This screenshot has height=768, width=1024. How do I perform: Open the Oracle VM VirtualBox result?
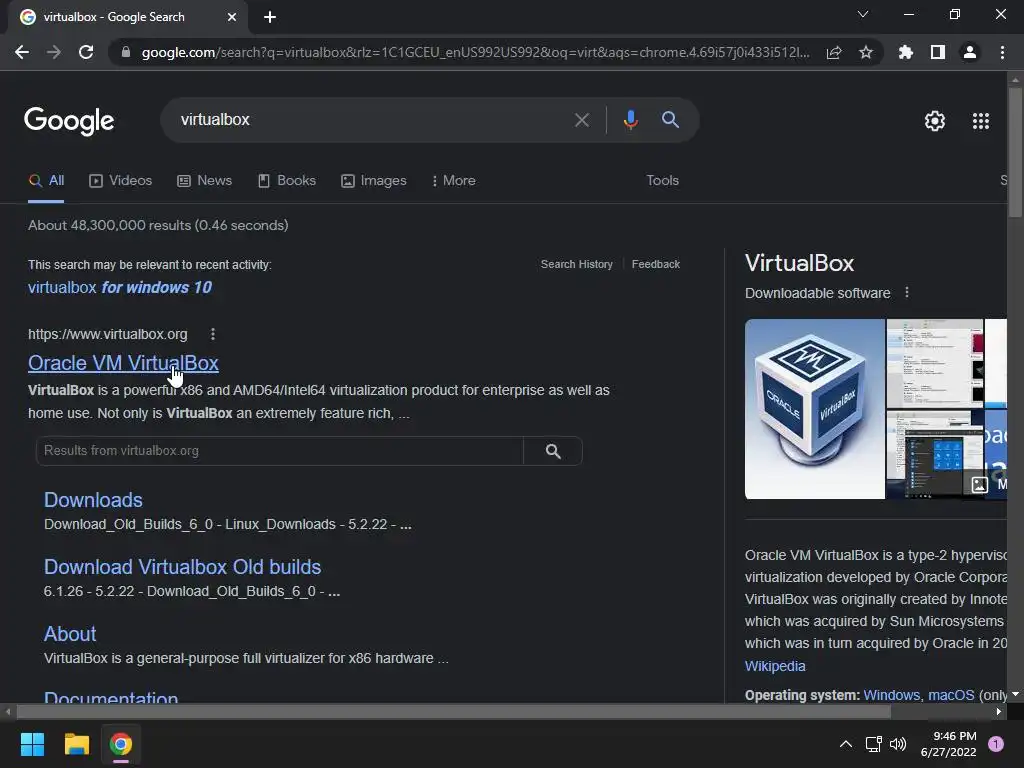(123, 363)
